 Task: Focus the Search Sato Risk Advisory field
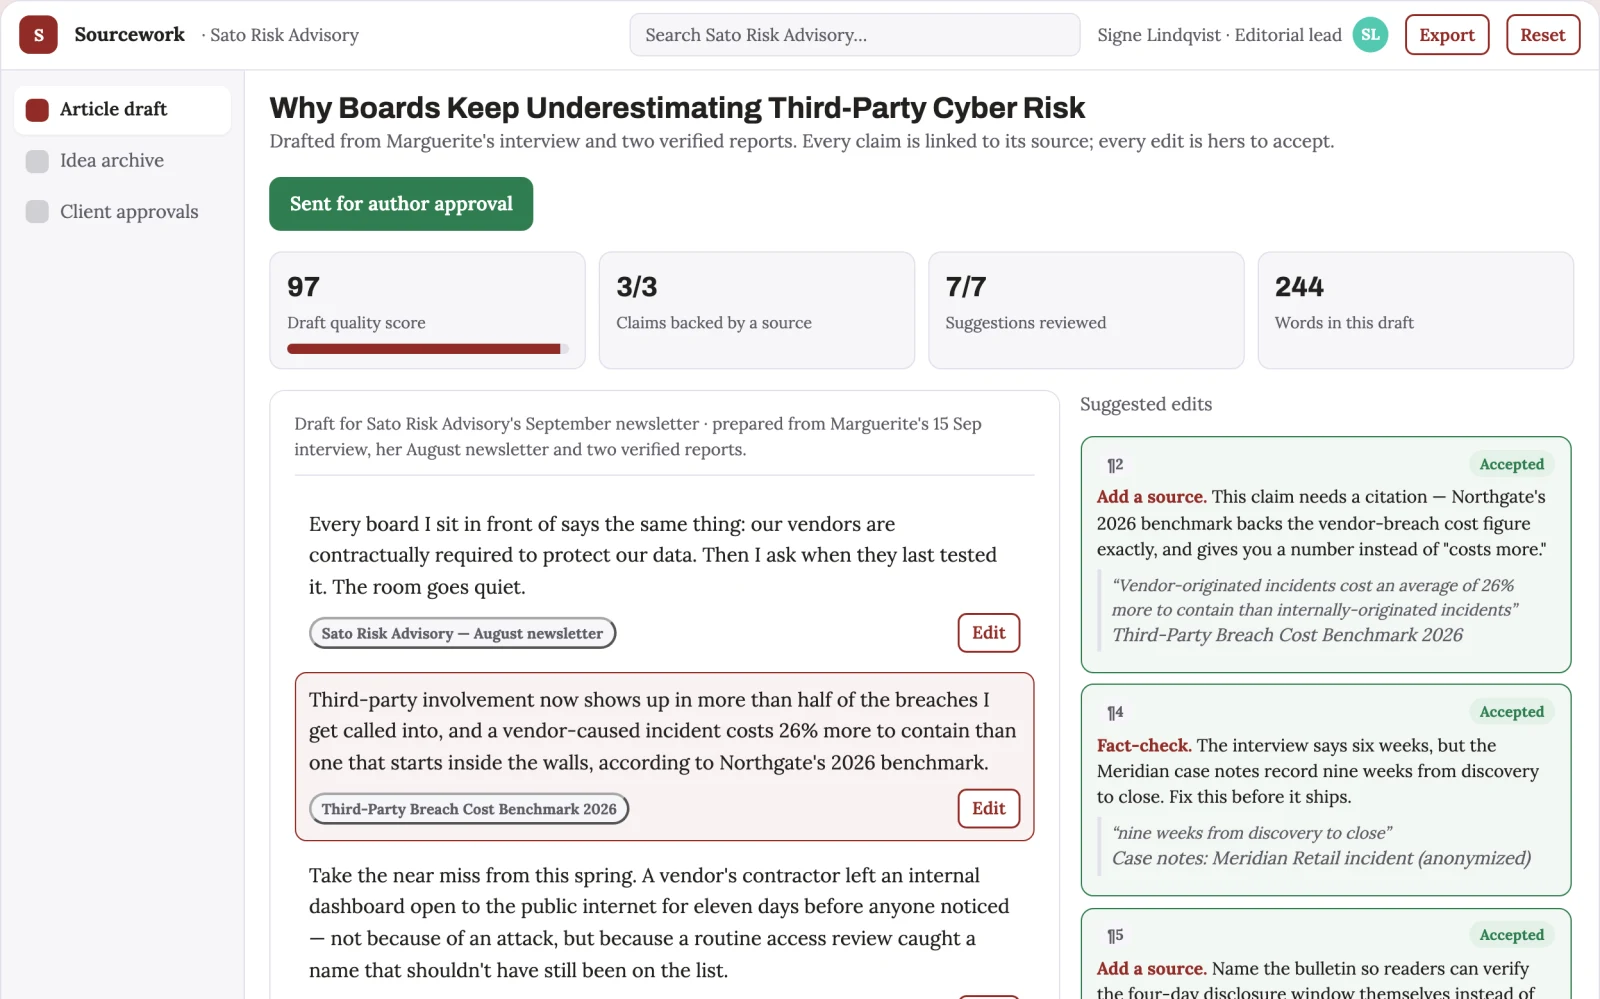(855, 35)
